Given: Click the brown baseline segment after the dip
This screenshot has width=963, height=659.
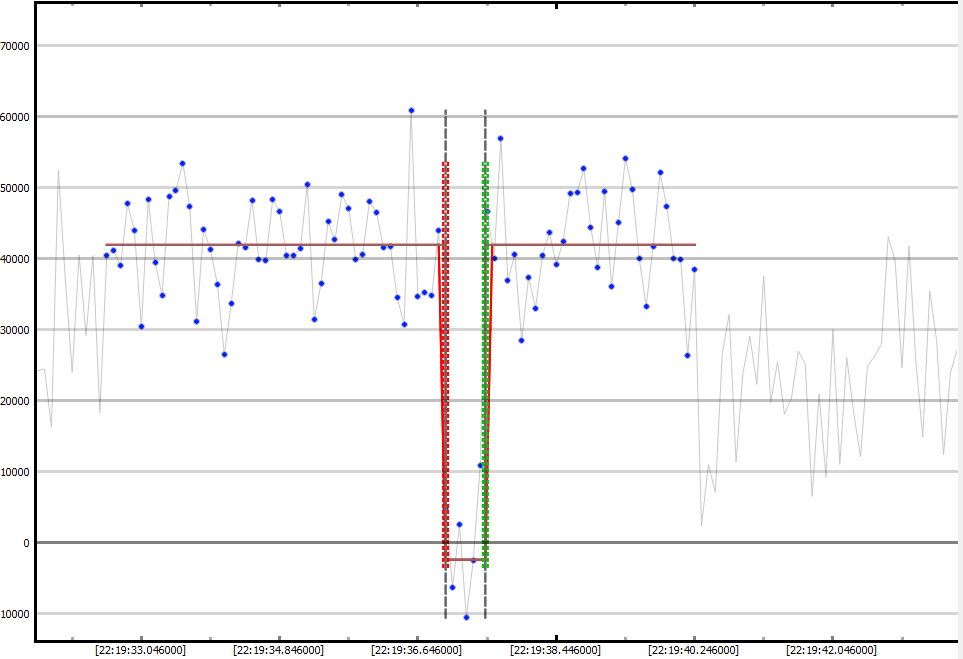Looking at the screenshot, I should click(x=600, y=245).
